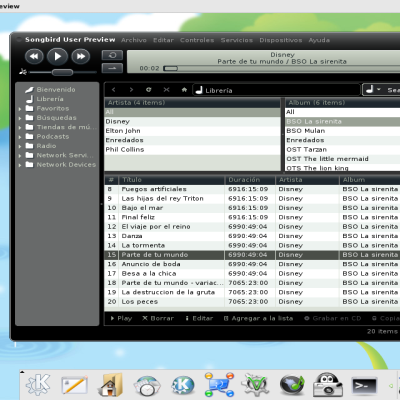Viewport: 400px width, 400px height.
Task: Click the Play button in bottom toolbar
Action: coord(121,318)
